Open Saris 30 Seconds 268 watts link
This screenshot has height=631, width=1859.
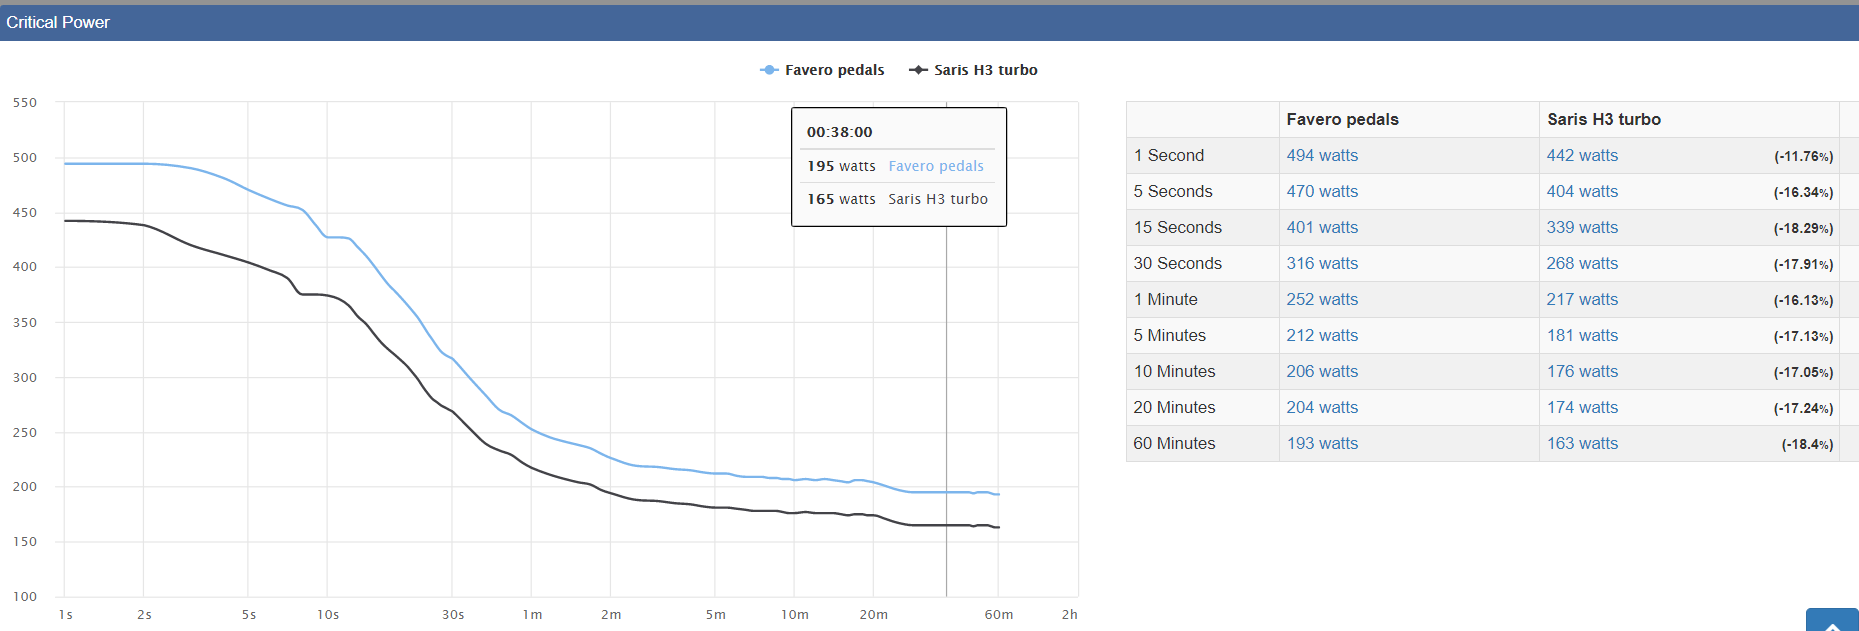coord(1582,263)
